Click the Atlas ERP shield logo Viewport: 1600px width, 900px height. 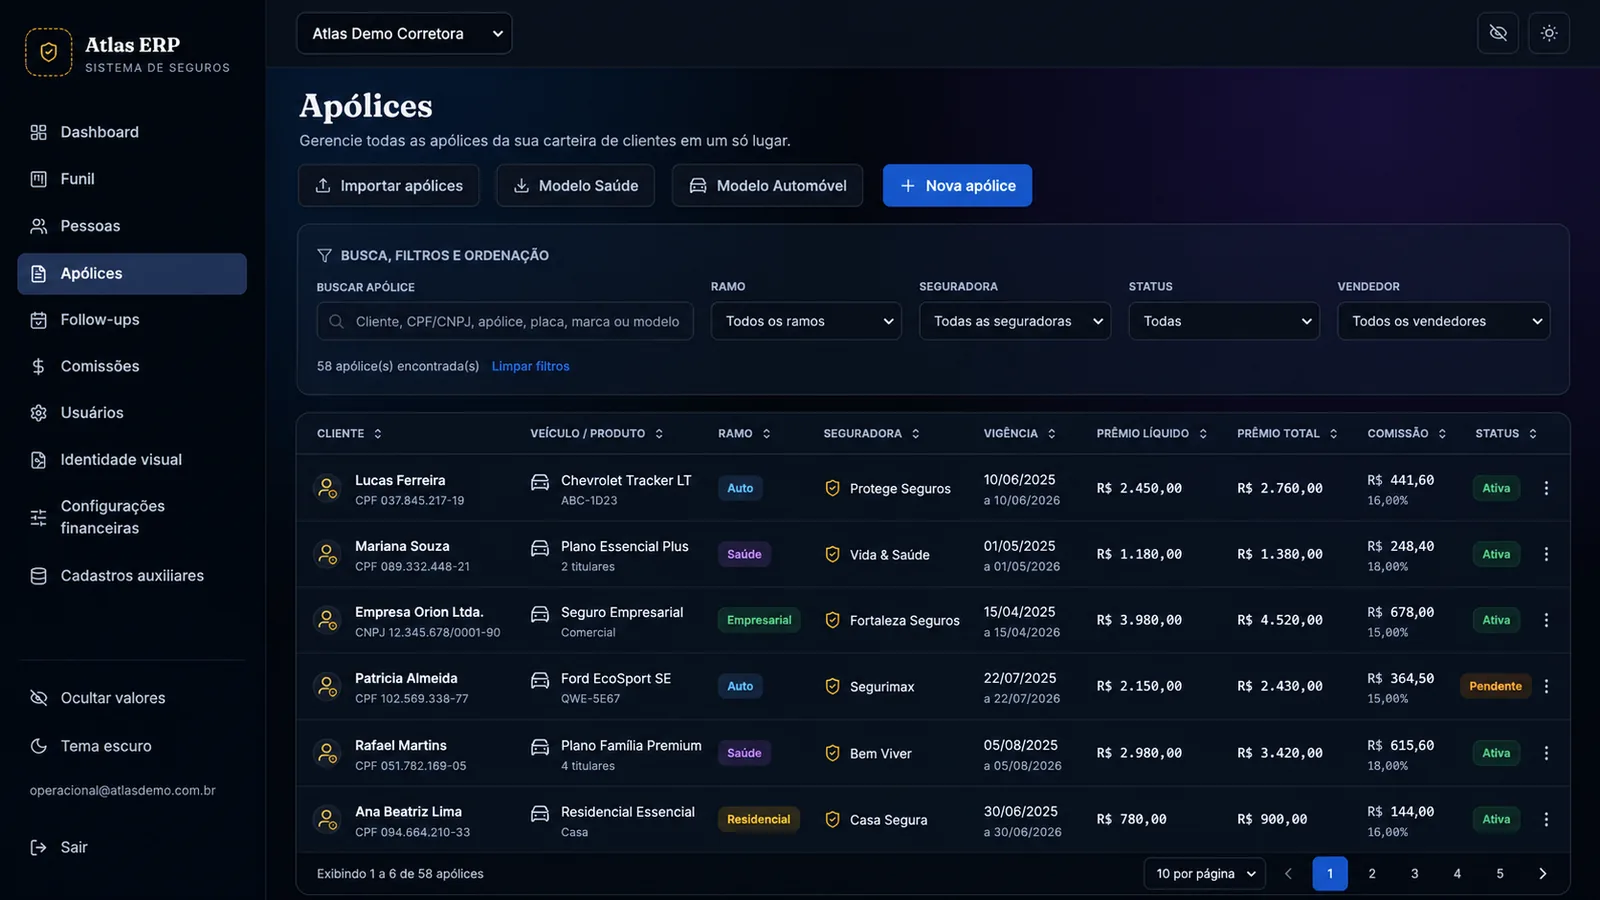[x=48, y=52]
